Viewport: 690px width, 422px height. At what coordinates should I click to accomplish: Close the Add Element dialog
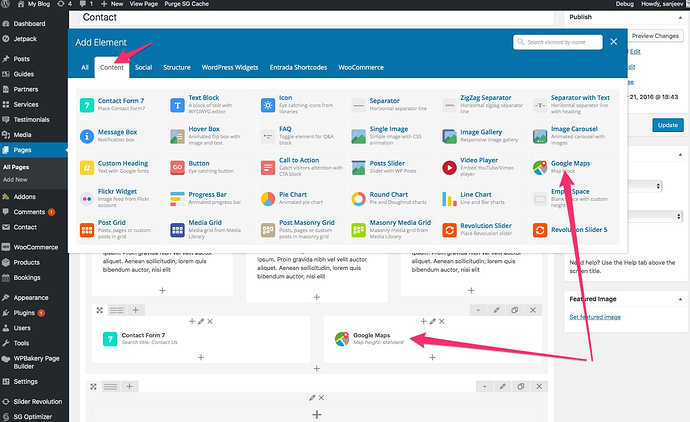pyautogui.click(x=613, y=41)
